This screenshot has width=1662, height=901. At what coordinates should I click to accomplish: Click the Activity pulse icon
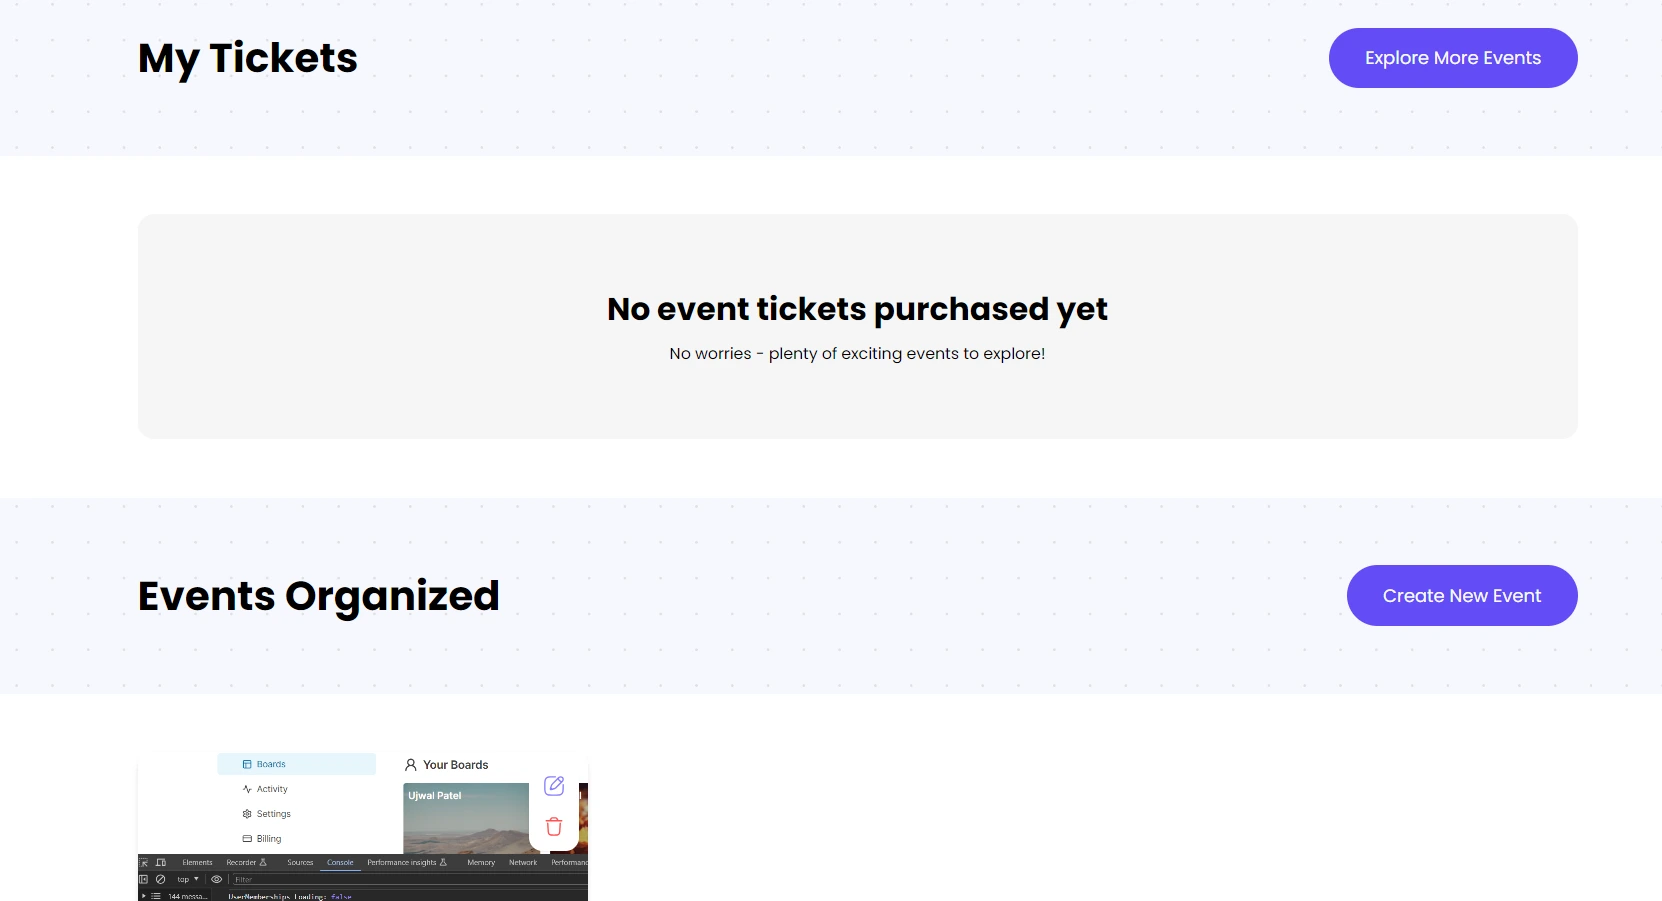247,789
